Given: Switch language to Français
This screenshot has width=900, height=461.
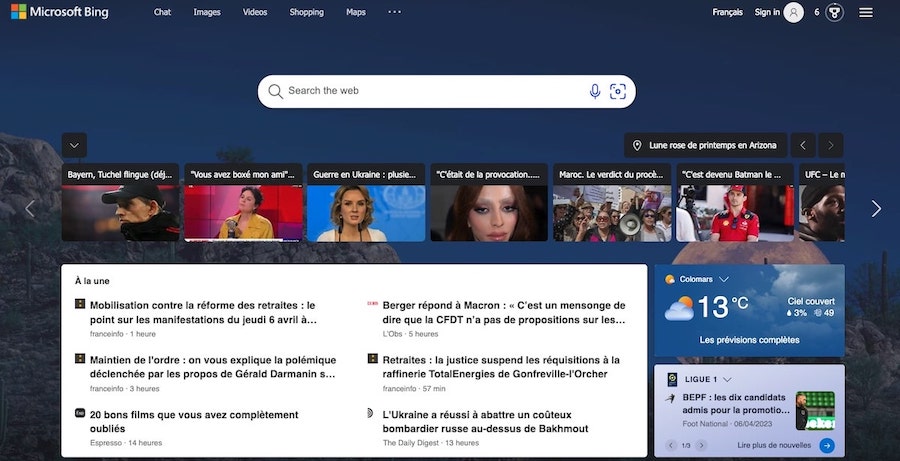Looking at the screenshot, I should coord(728,12).
